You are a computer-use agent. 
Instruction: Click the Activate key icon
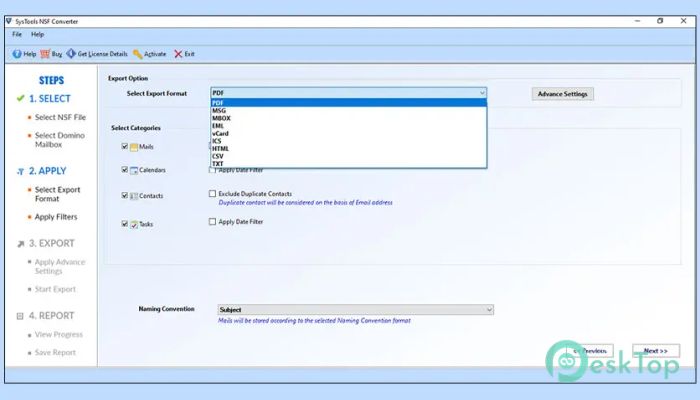tap(138, 54)
